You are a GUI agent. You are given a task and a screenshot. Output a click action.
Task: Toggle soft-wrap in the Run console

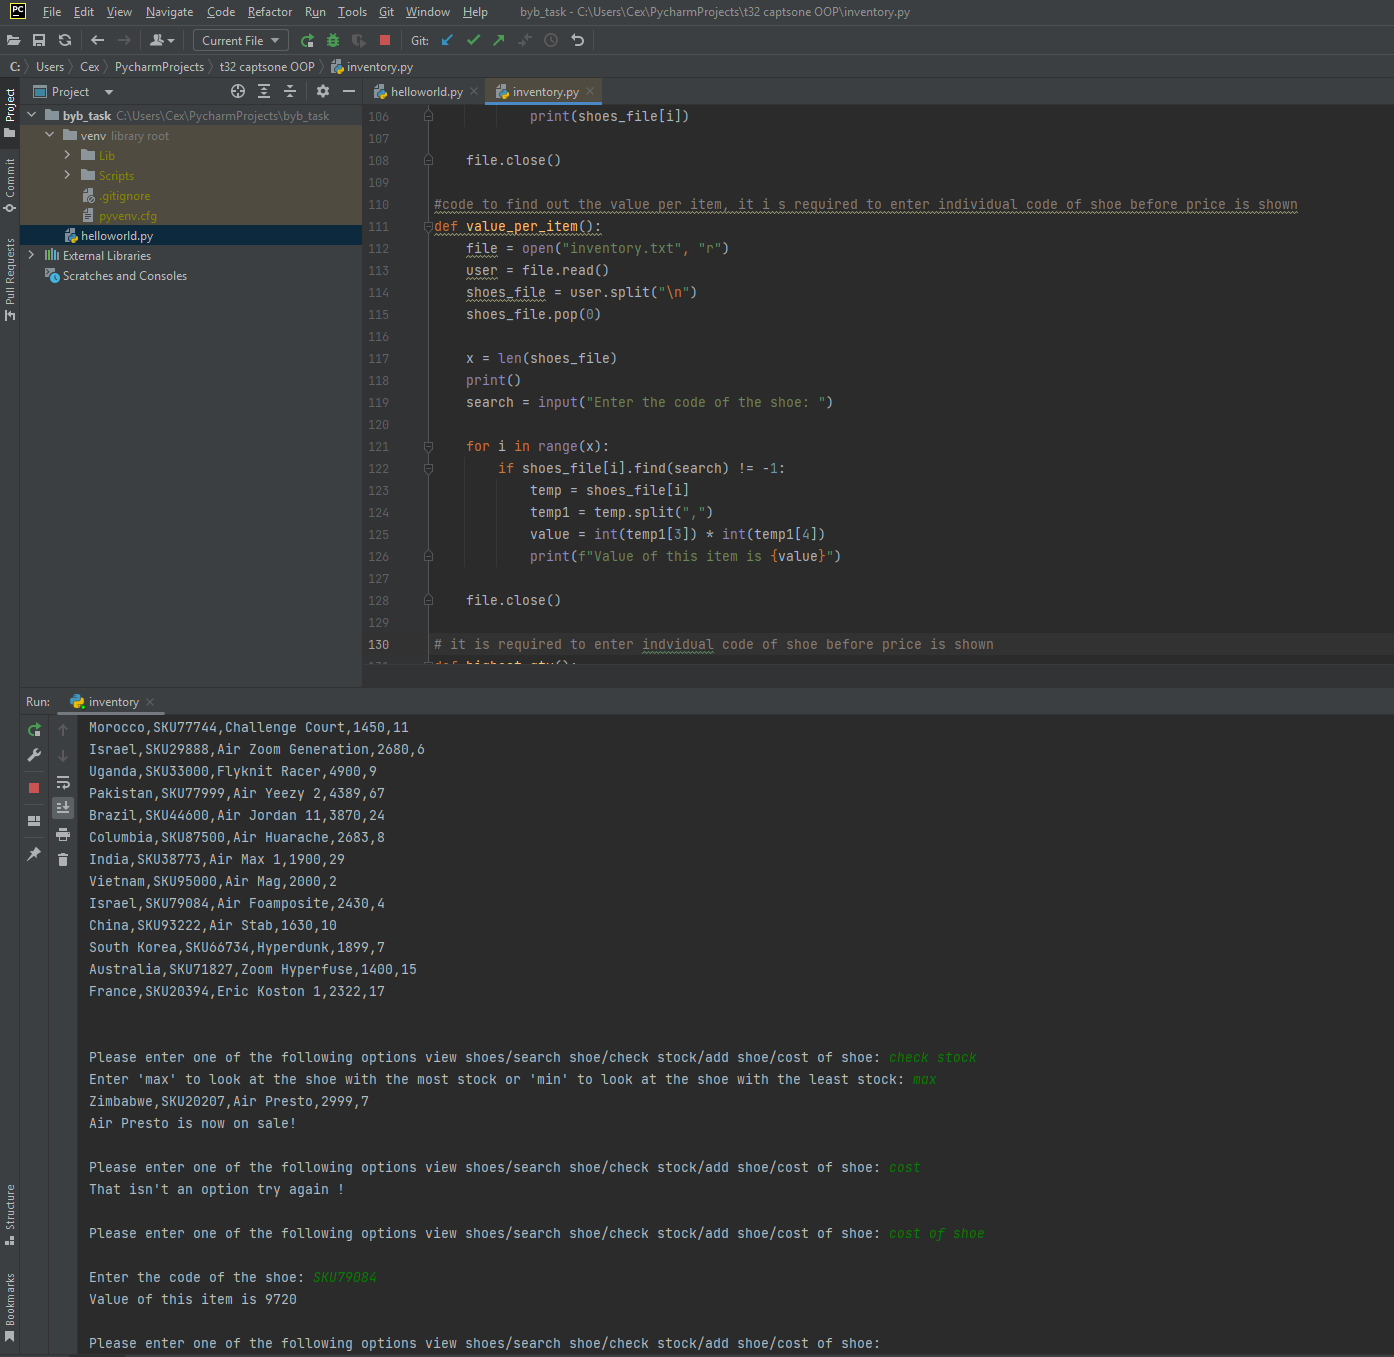[x=63, y=782]
